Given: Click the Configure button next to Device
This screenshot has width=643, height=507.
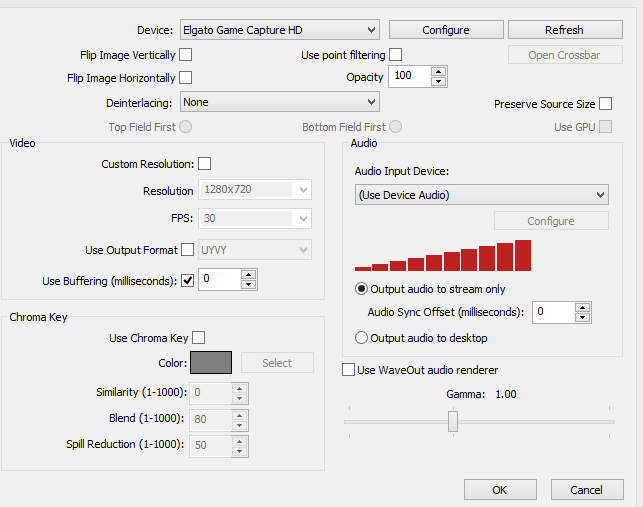Looking at the screenshot, I should [x=446, y=30].
